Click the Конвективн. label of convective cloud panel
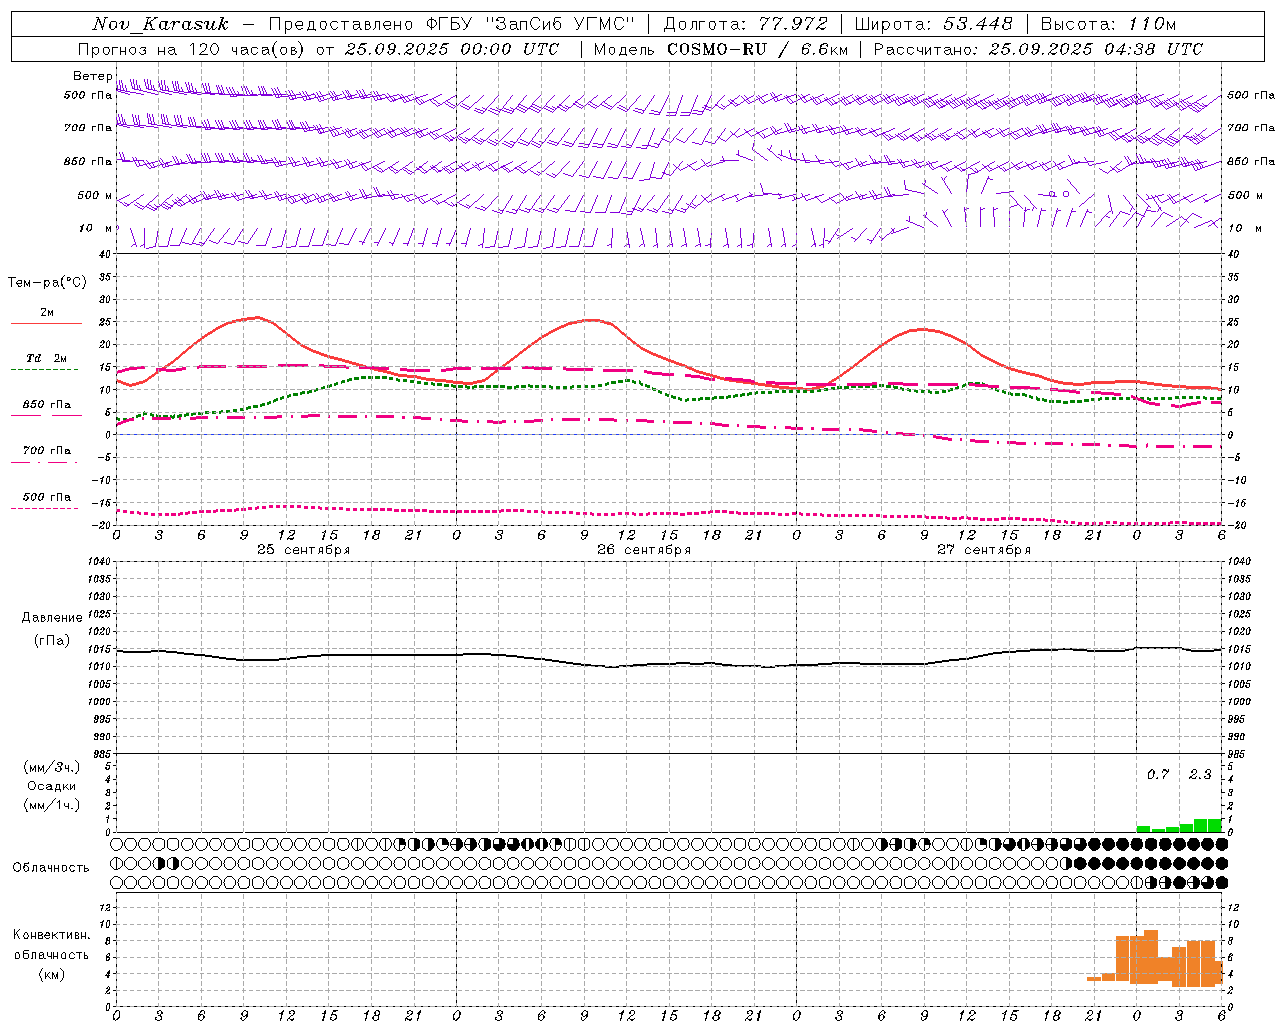 (52, 936)
